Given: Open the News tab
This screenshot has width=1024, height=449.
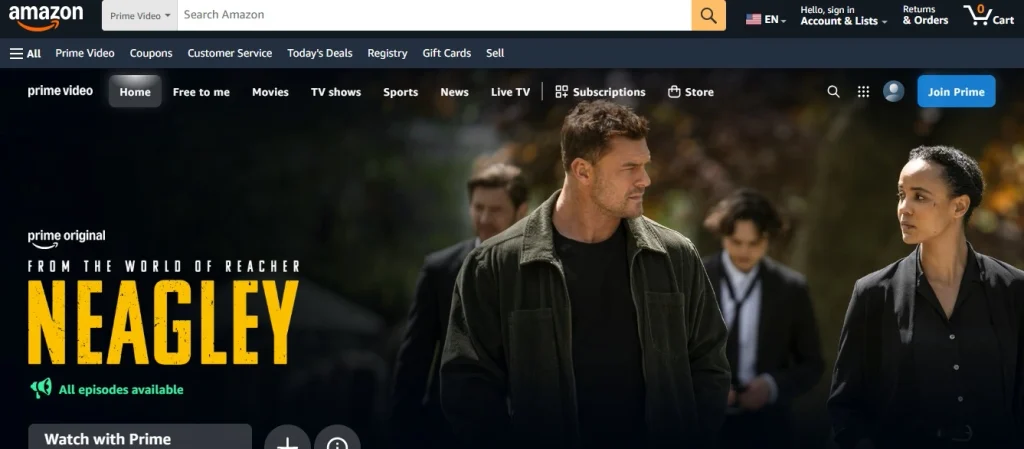Looking at the screenshot, I should pyautogui.click(x=455, y=92).
